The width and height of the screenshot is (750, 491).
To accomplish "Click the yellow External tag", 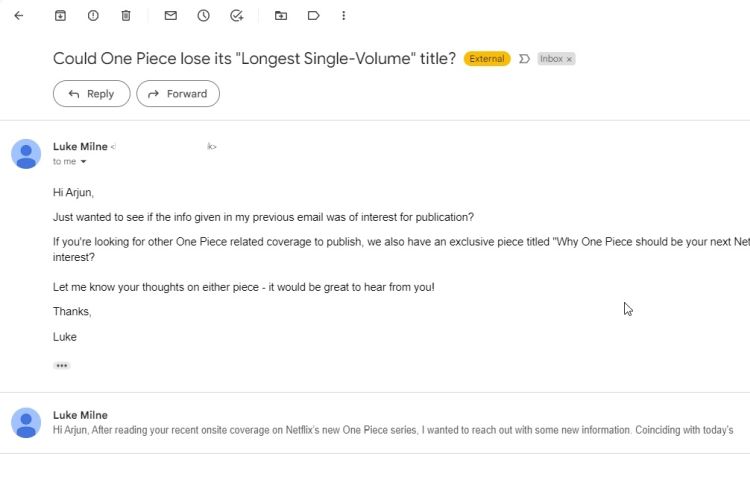I will tap(487, 59).
